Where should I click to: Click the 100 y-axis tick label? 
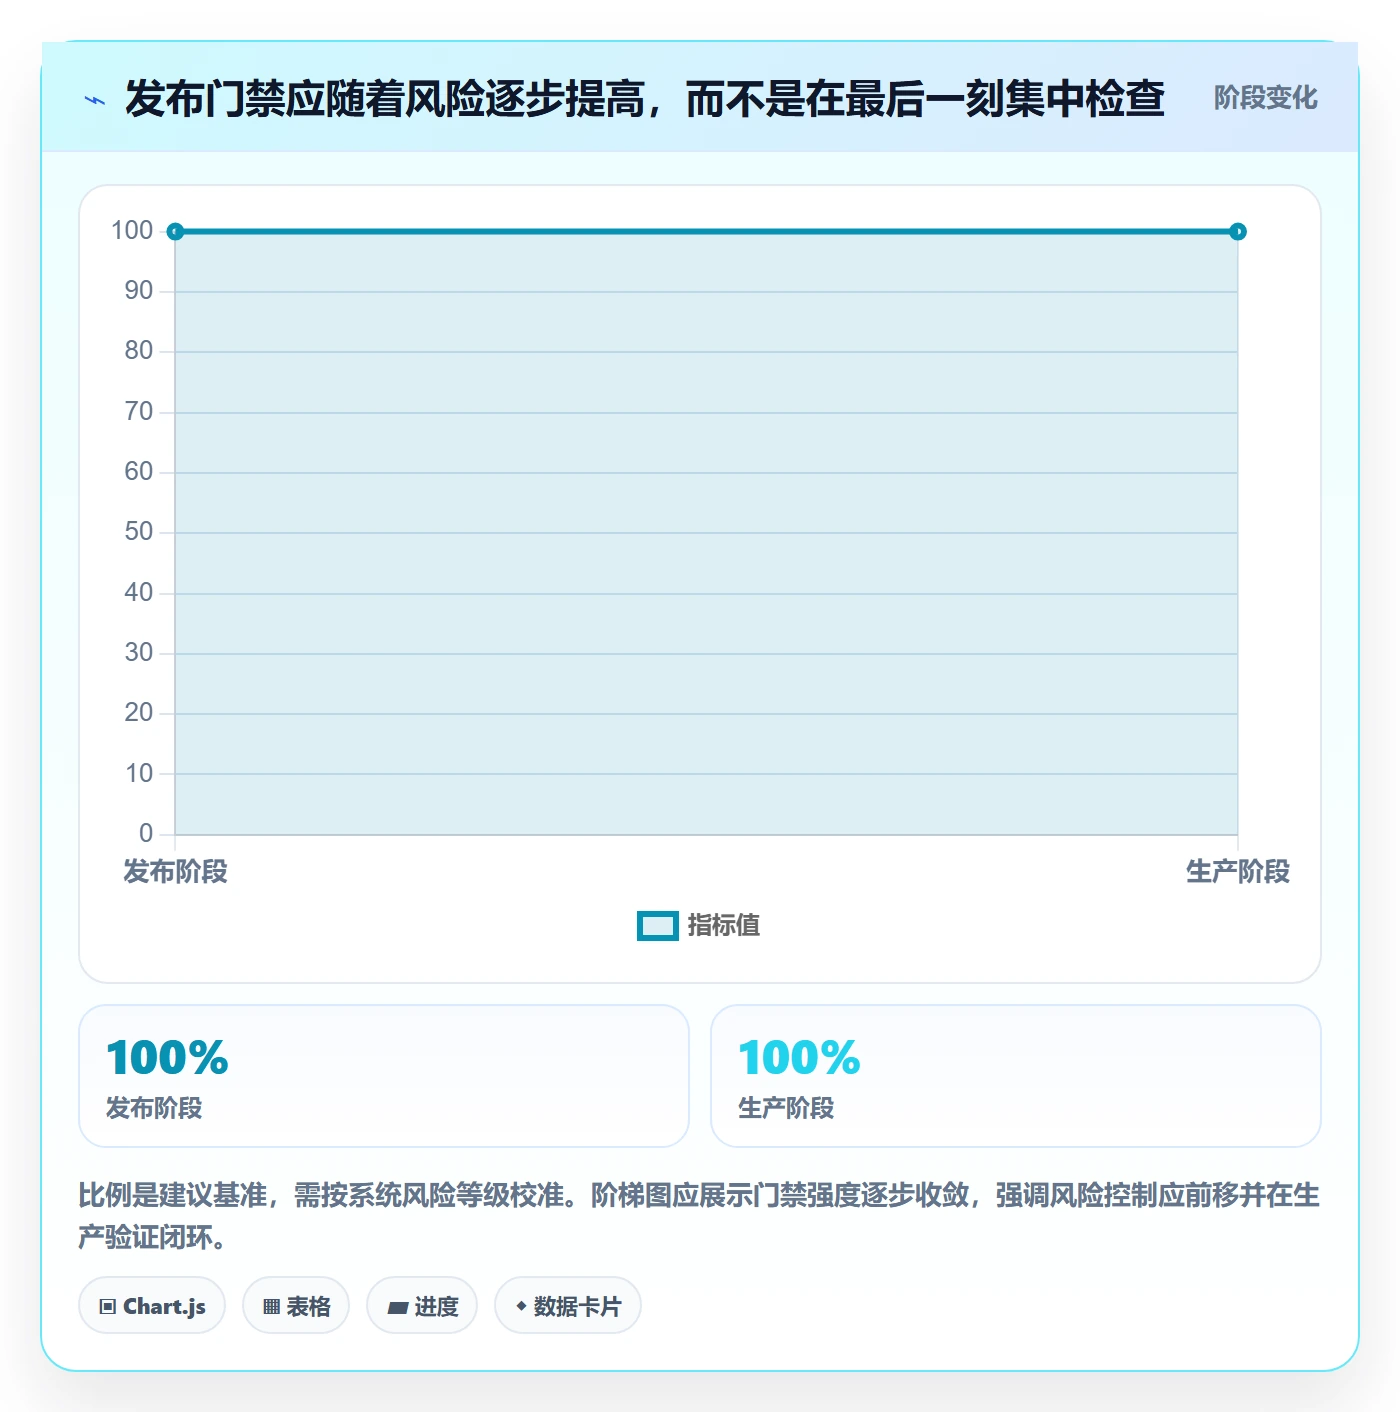click(x=132, y=231)
